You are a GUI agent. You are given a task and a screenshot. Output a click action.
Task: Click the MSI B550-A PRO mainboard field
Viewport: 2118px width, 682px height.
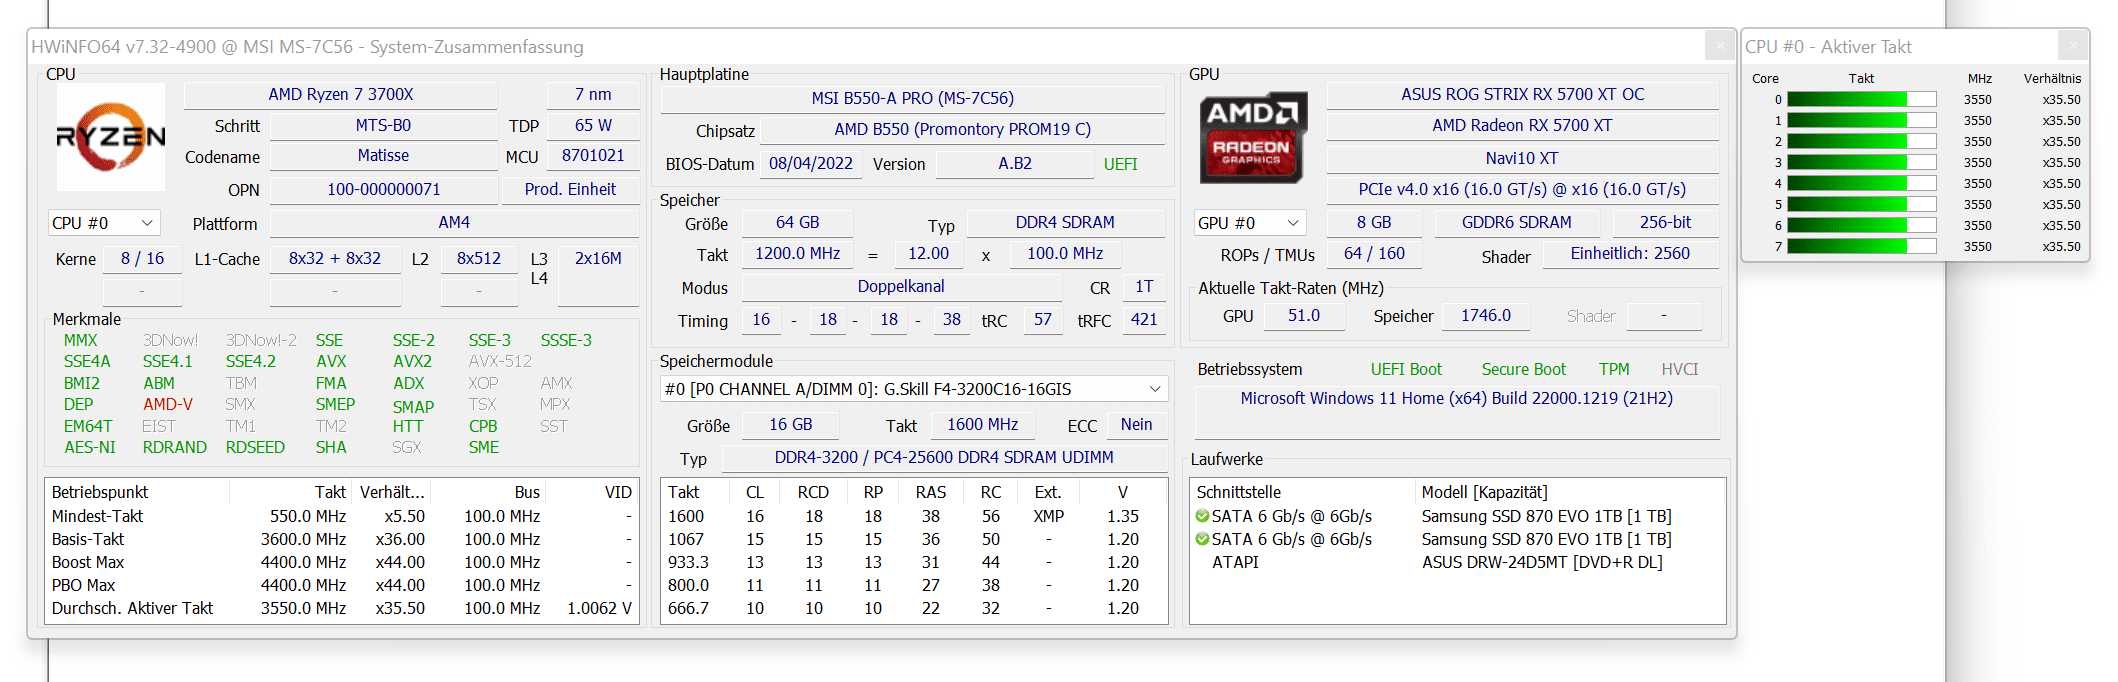[912, 99]
